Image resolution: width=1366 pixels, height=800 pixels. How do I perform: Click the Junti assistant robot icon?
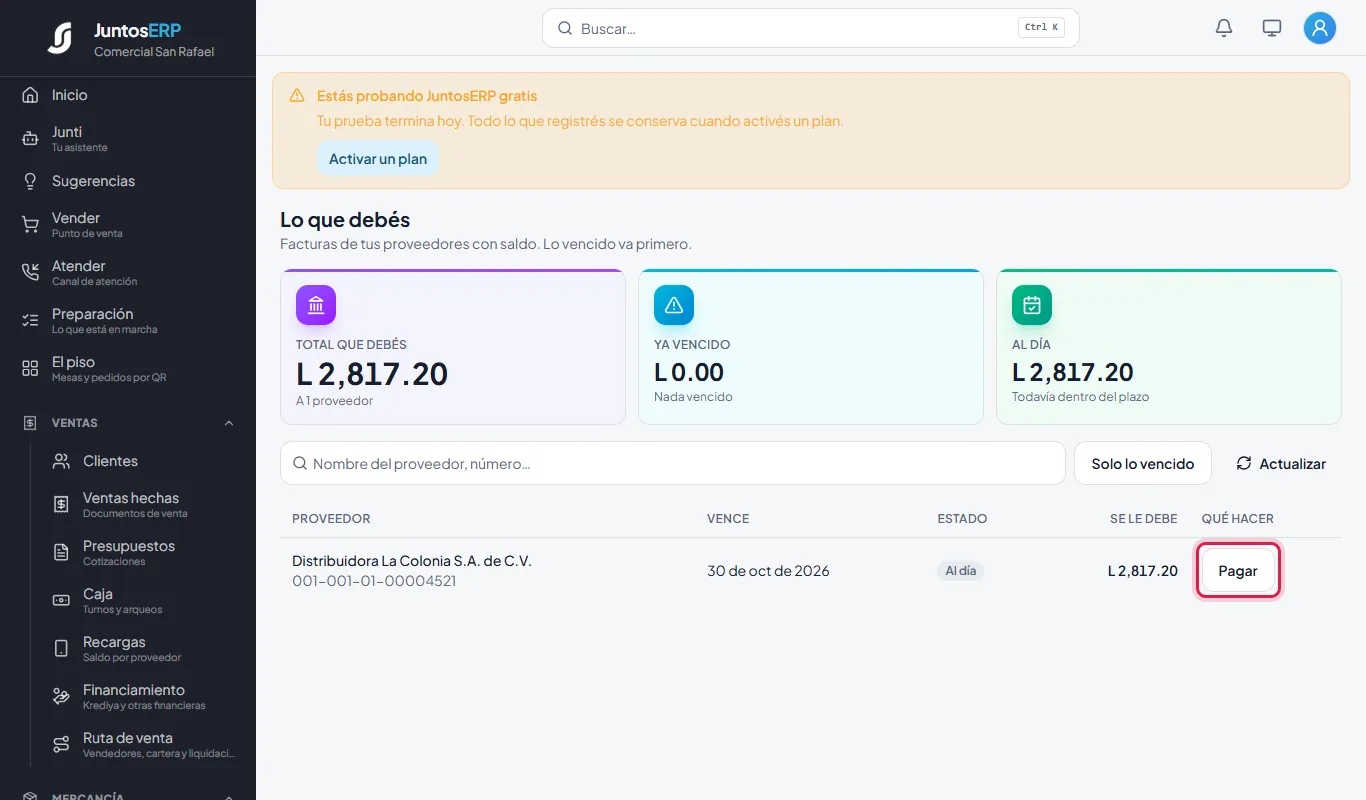[x=30, y=139]
